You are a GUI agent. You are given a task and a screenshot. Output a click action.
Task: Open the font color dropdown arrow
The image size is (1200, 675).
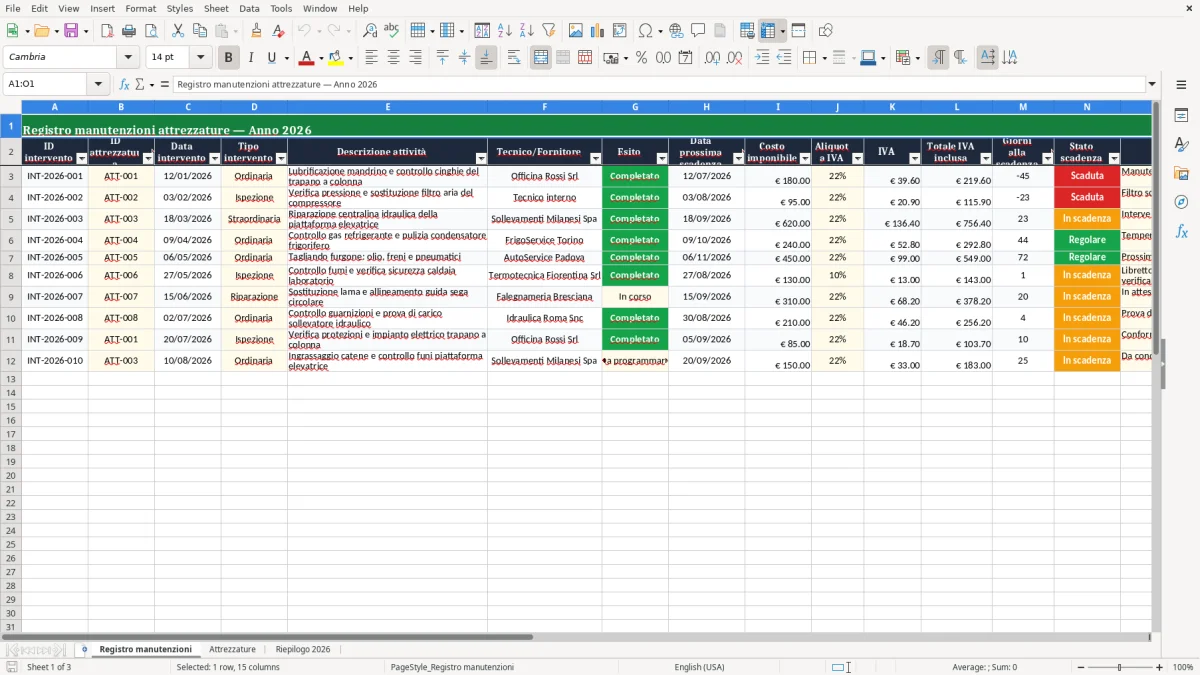click(321, 58)
